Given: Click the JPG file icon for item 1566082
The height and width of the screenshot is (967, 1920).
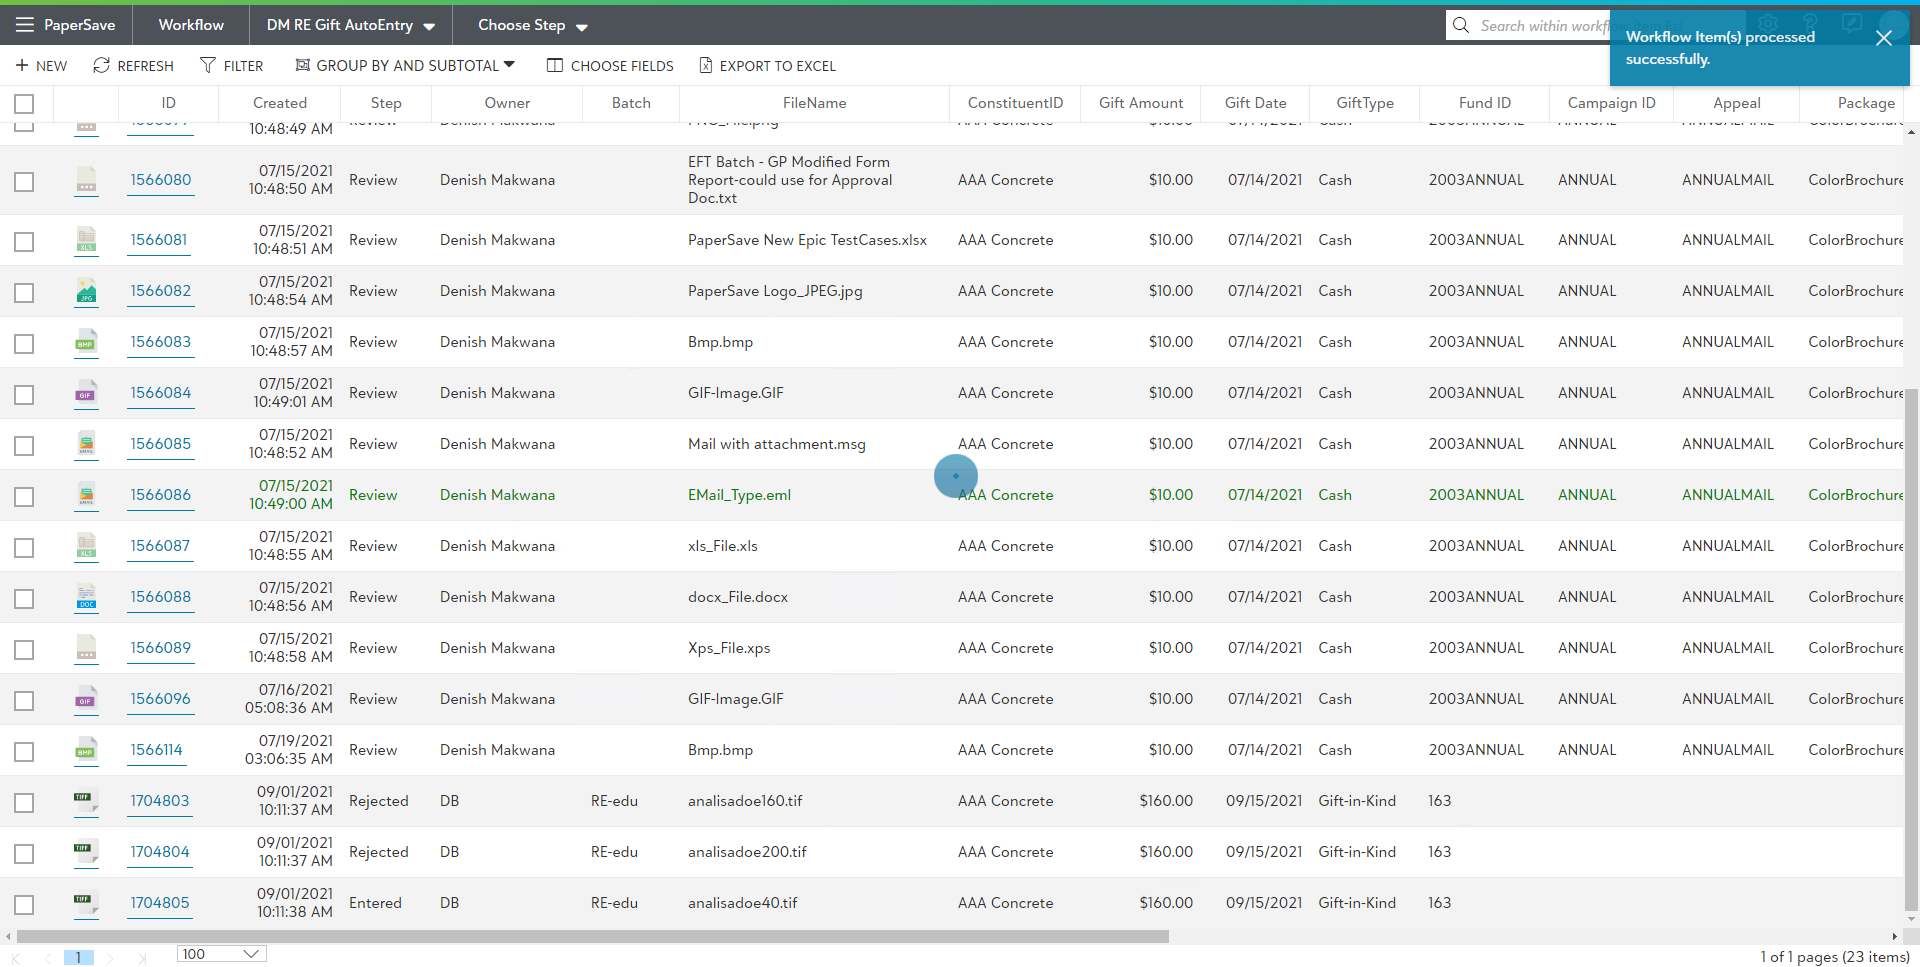Looking at the screenshot, I should tap(87, 291).
